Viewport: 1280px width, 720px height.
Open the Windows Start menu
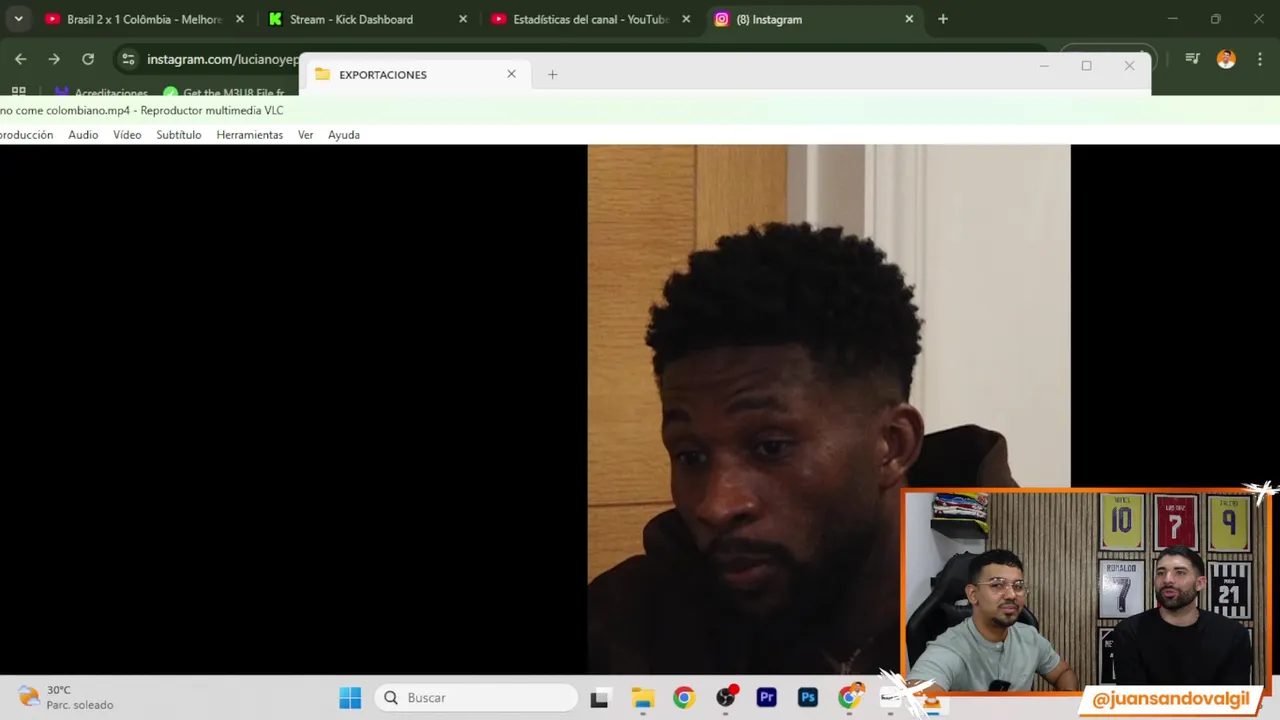[350, 698]
